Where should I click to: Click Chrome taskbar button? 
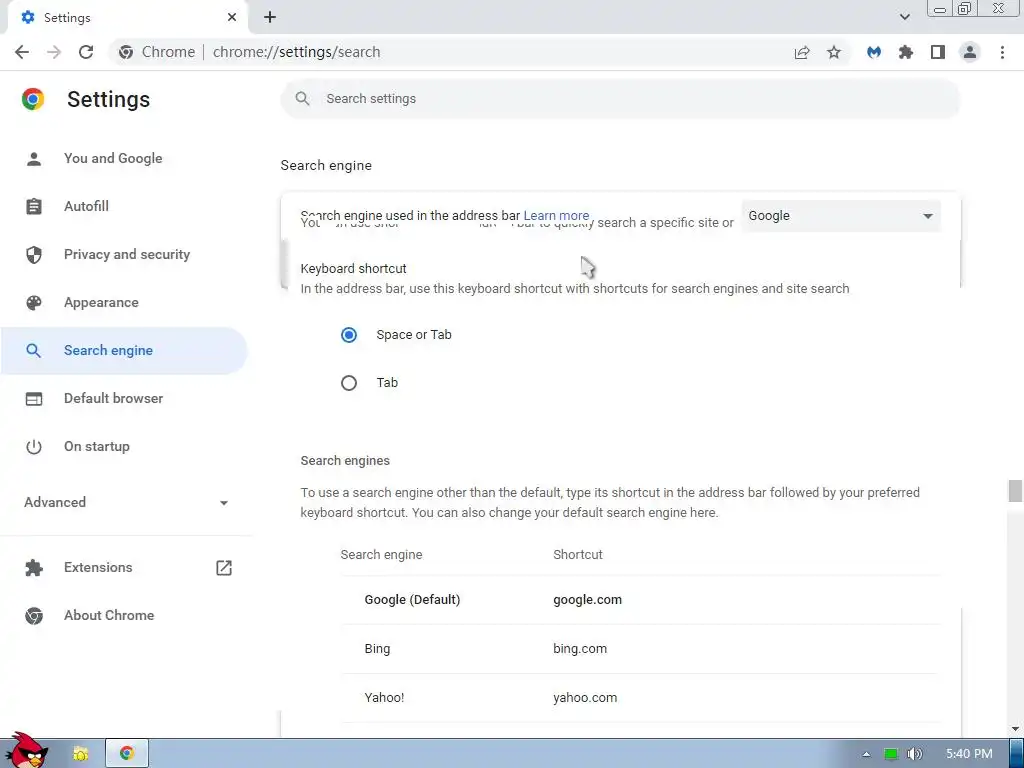127,754
